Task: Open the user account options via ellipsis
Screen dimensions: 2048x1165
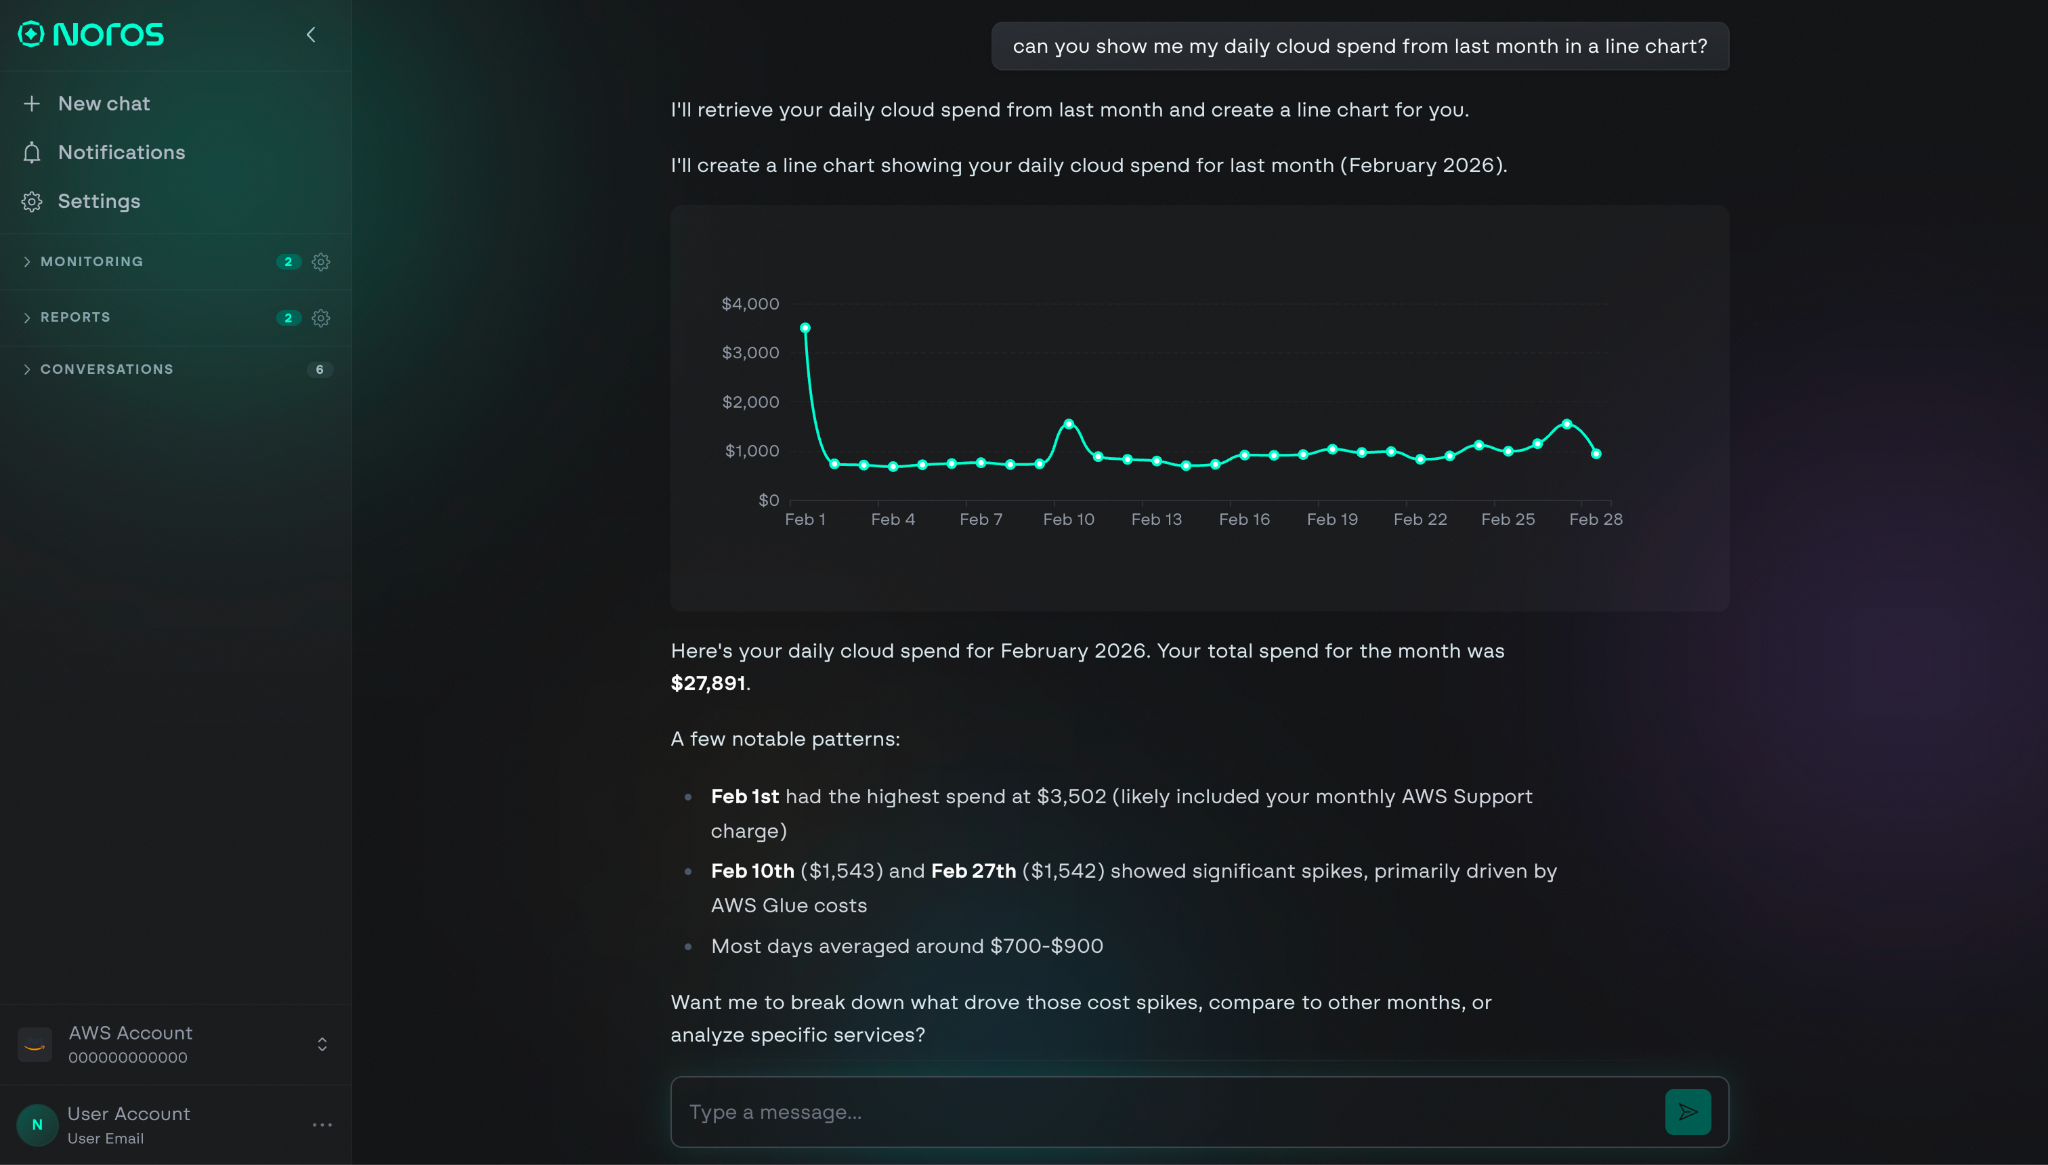Action: pyautogui.click(x=322, y=1124)
